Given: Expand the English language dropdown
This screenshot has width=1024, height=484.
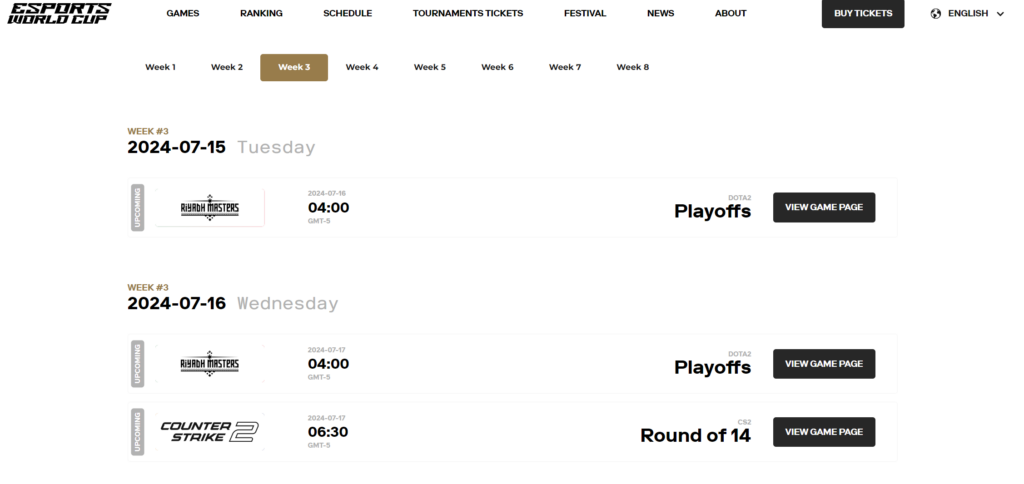Looking at the screenshot, I should pos(967,14).
